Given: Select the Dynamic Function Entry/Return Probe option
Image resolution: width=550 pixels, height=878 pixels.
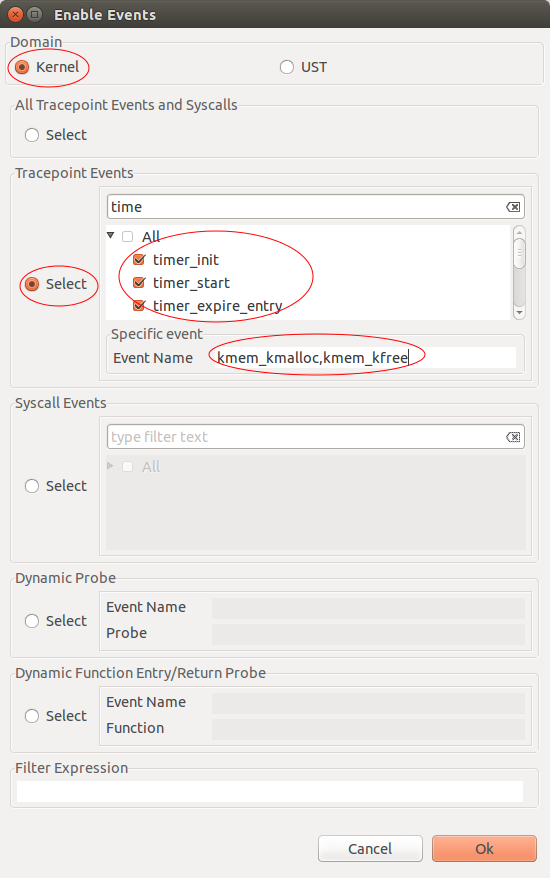Looking at the screenshot, I should coord(32,716).
